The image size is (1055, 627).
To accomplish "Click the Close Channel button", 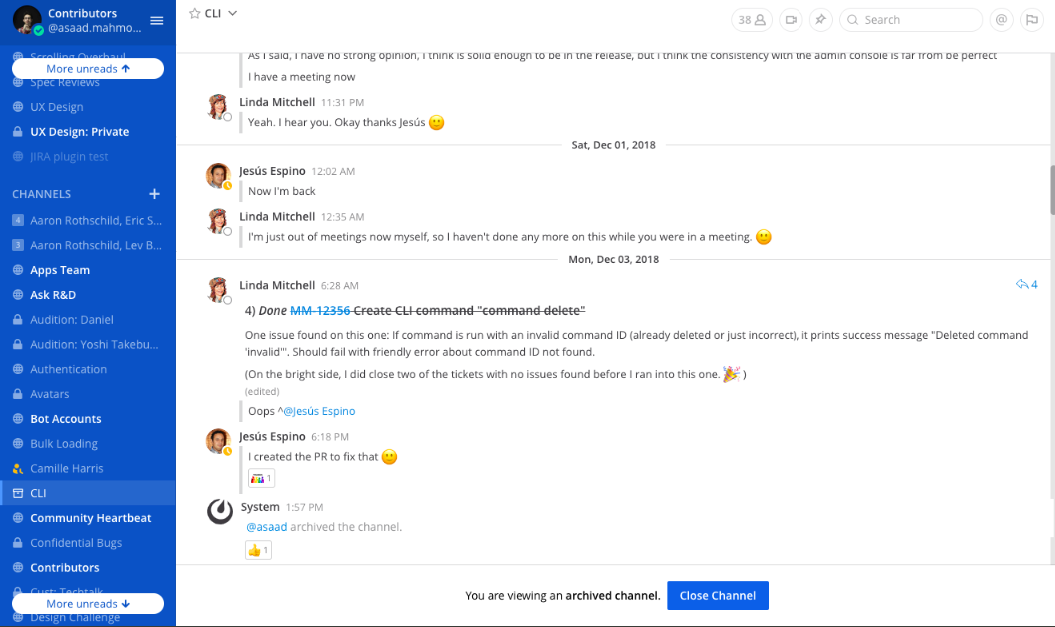I will point(718,595).
